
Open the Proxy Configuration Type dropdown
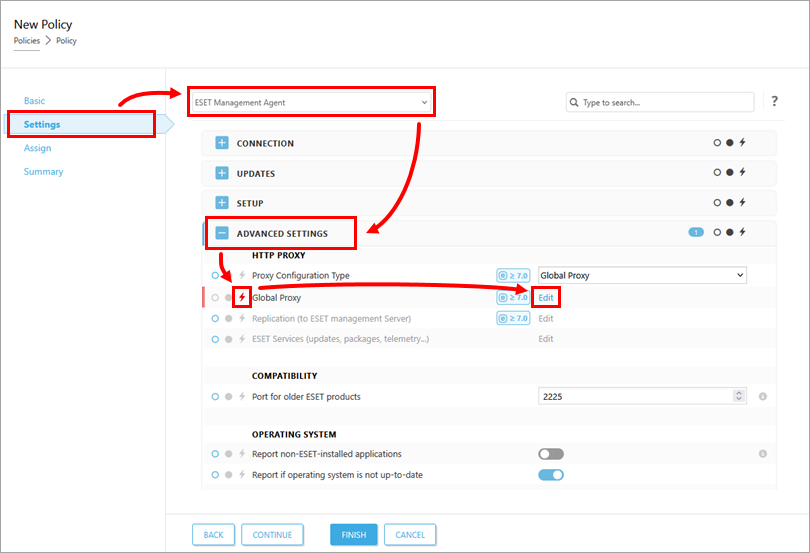pyautogui.click(x=642, y=275)
